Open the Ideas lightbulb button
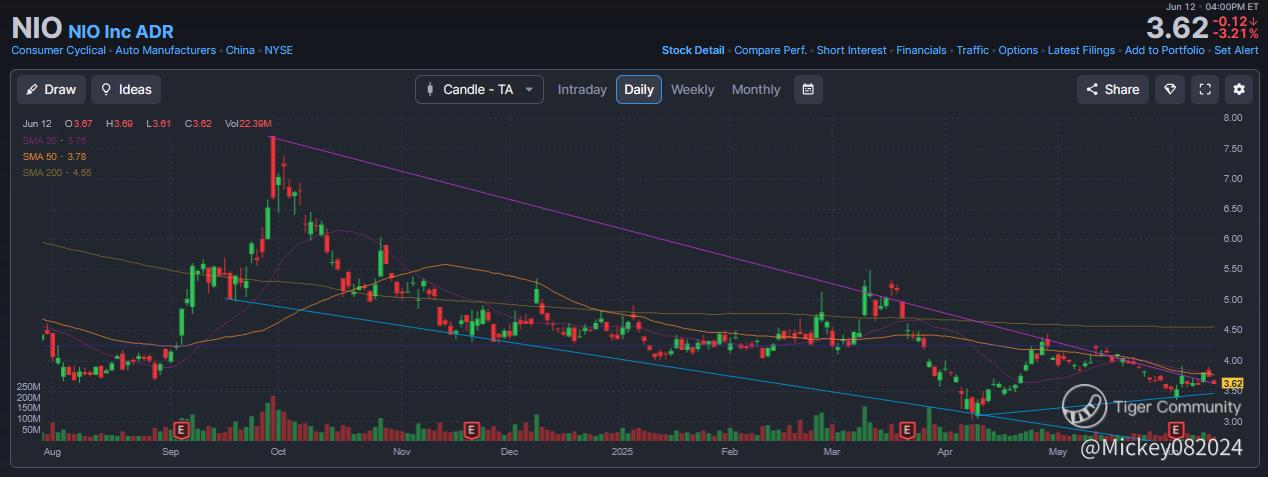1268x477 pixels. [x=126, y=89]
